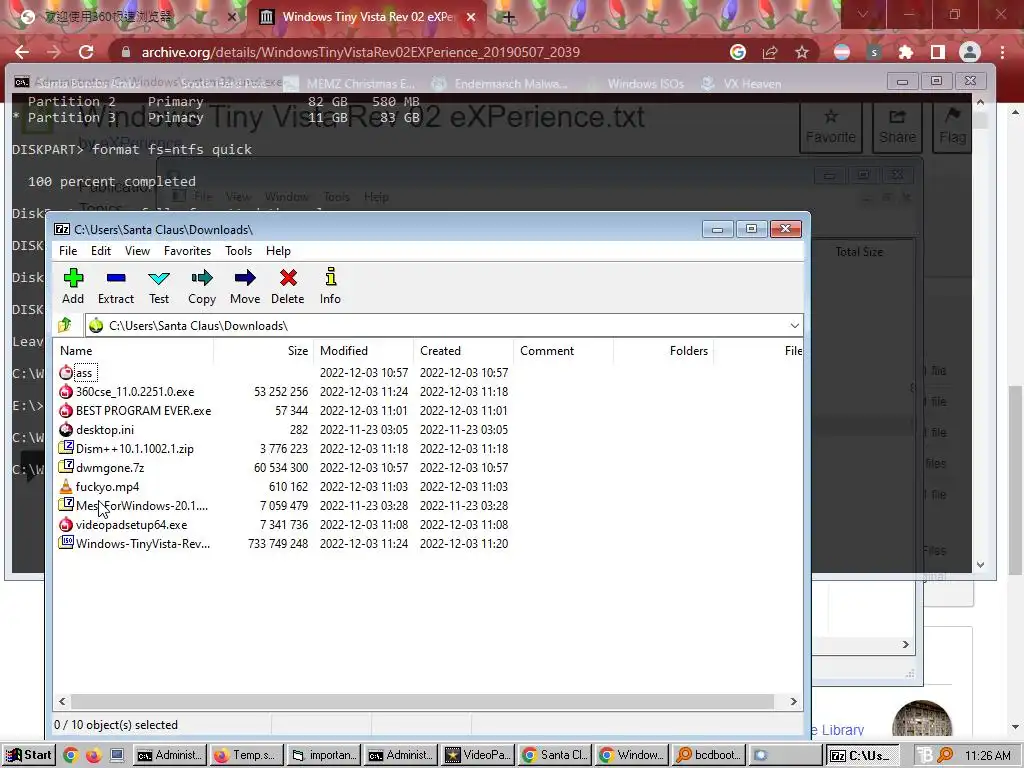Viewport: 1024px width, 768px height.
Task: Select fuckyo.mp4 video file
Action: click(107, 487)
